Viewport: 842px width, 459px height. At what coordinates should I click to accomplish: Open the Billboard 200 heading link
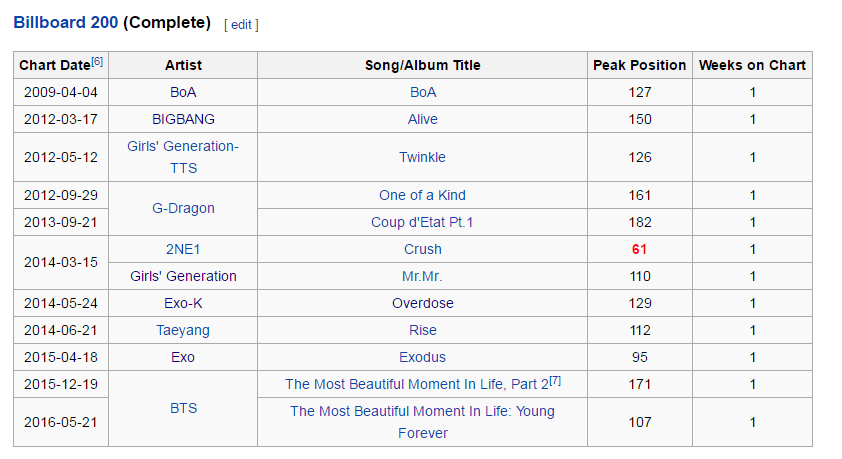pyautogui.click(x=66, y=23)
